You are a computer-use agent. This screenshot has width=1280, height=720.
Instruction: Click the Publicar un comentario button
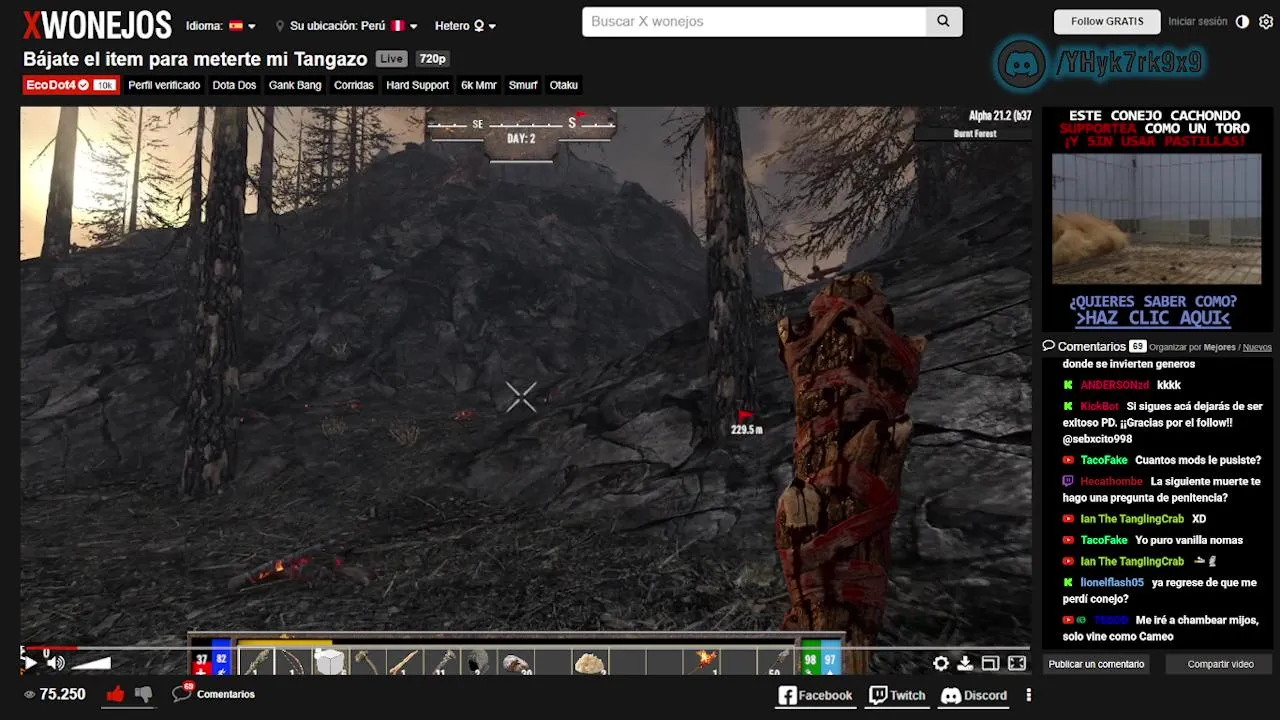pyautogui.click(x=1096, y=664)
